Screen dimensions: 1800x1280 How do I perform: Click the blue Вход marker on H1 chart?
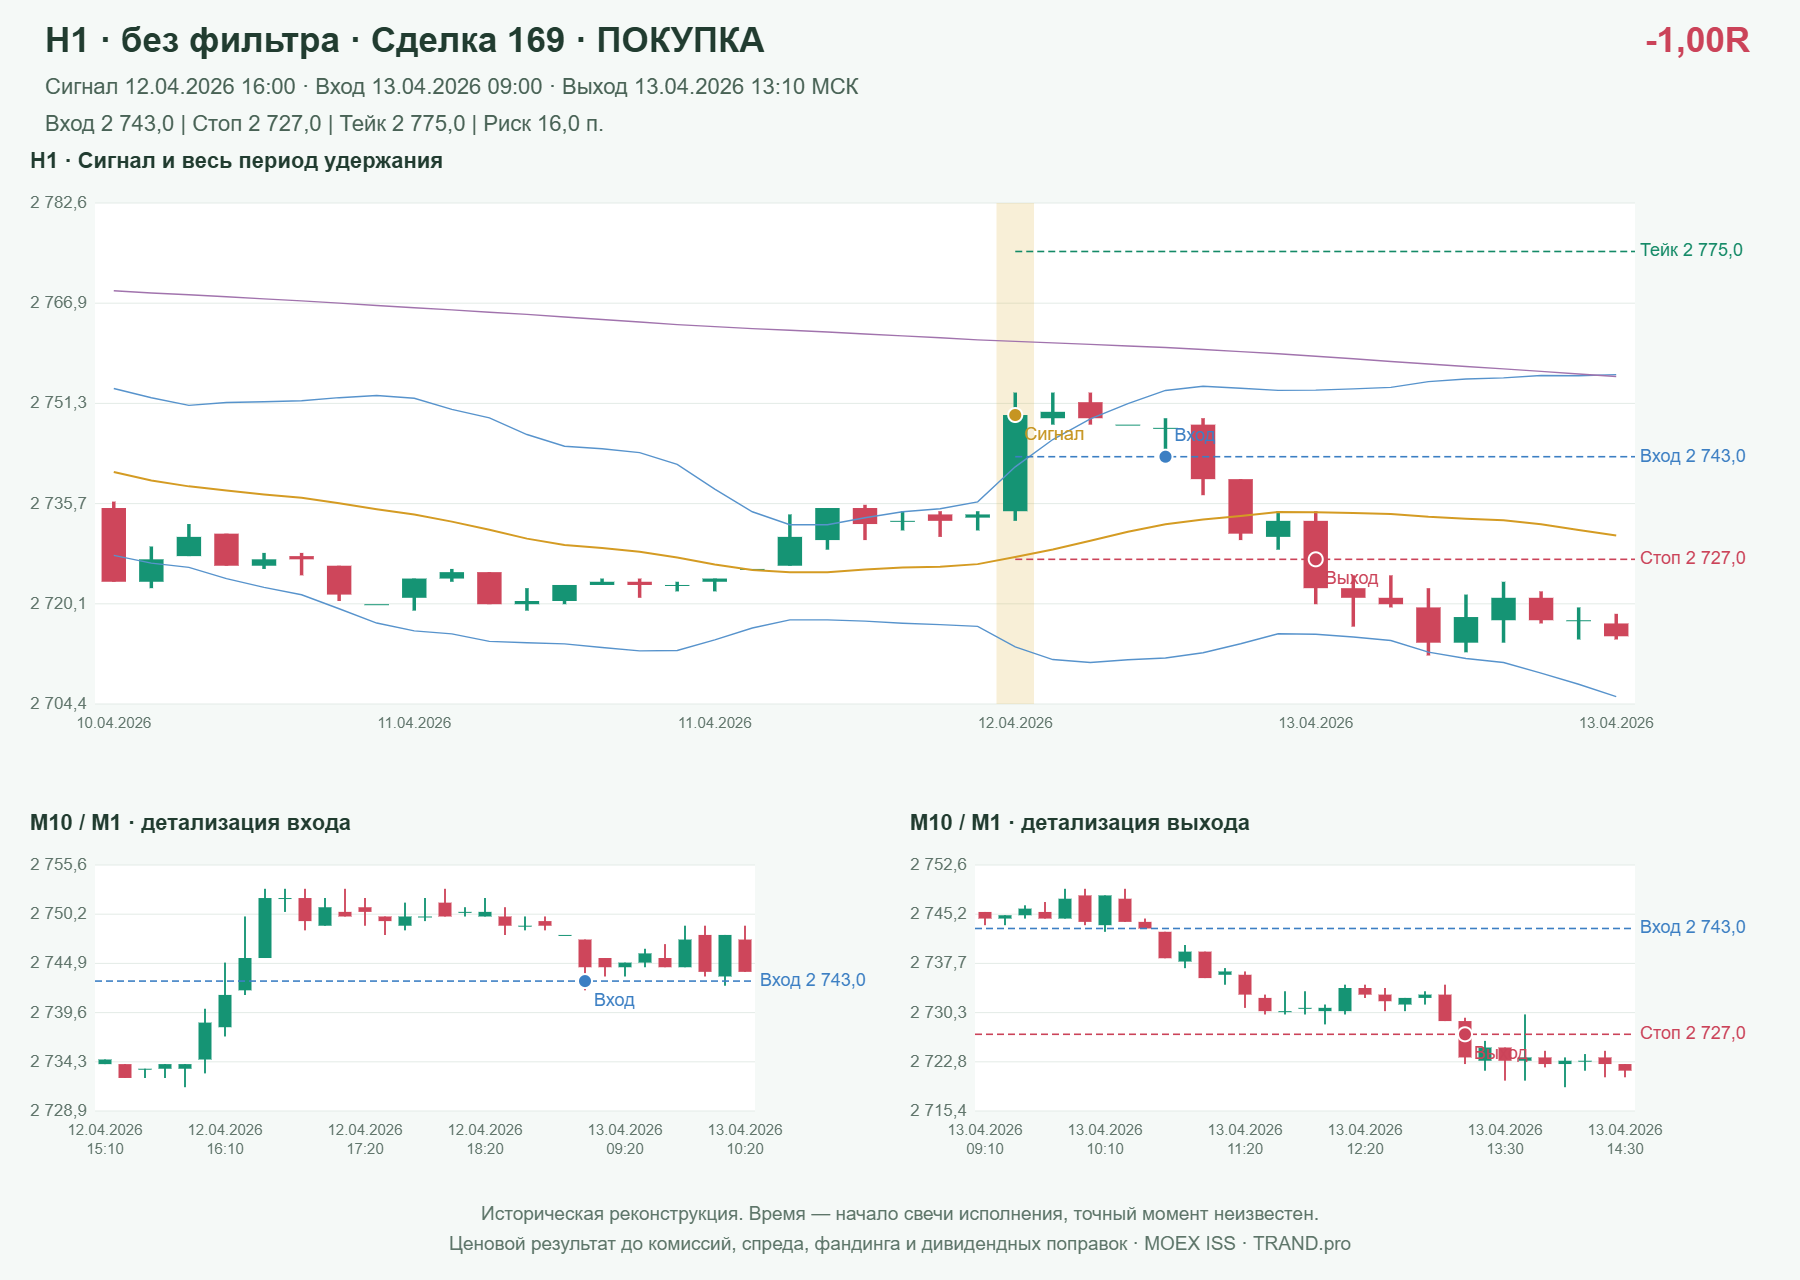pyautogui.click(x=1165, y=457)
